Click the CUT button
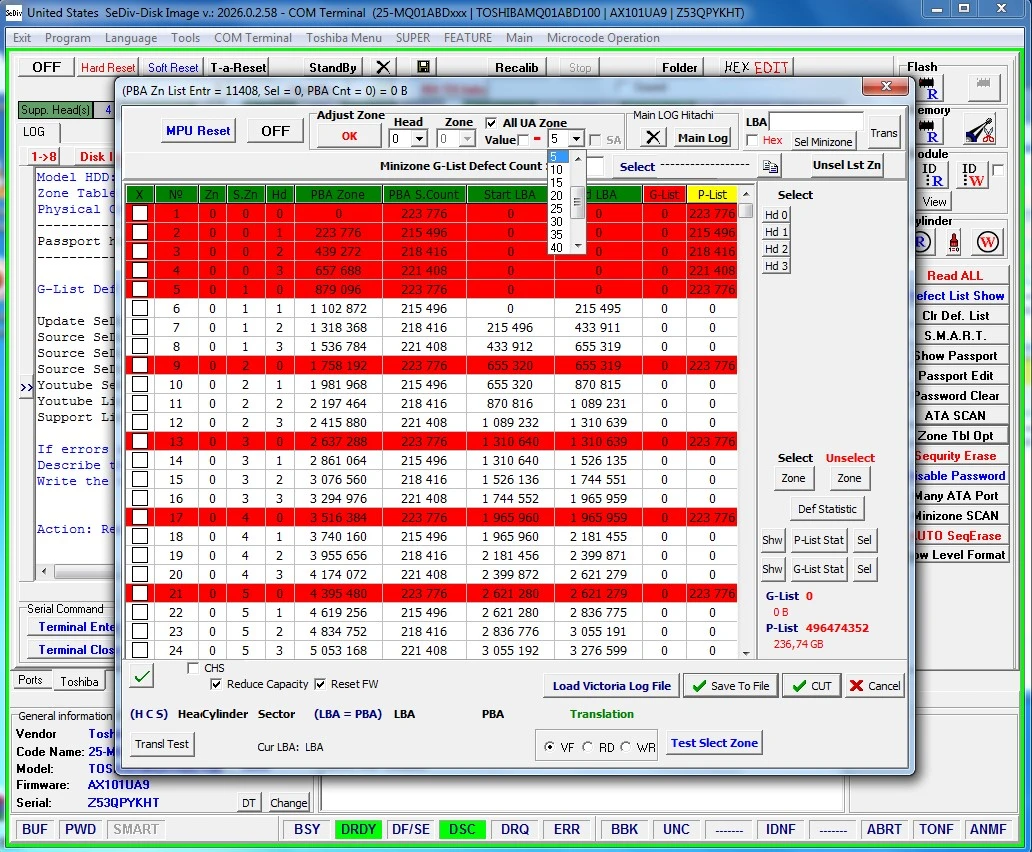Viewport: 1032px width, 852px height. tap(812, 686)
